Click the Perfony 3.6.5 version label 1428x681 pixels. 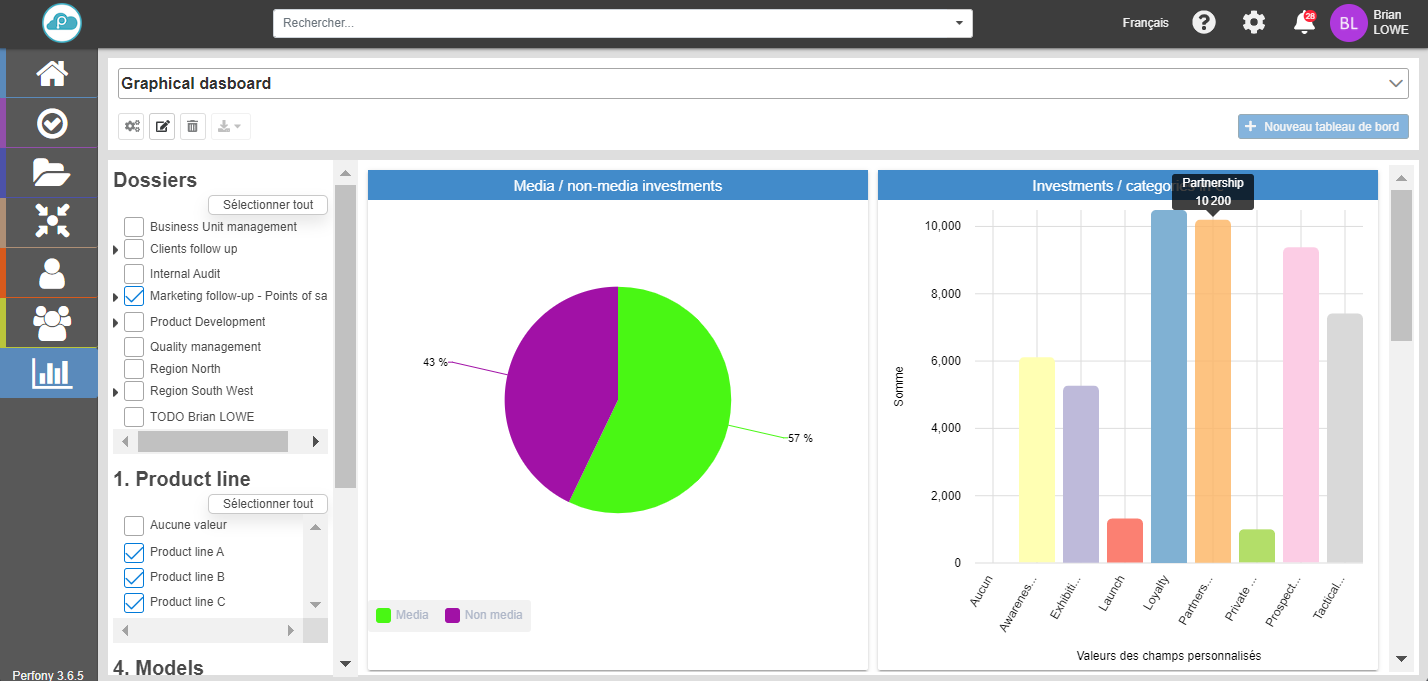click(x=48, y=675)
